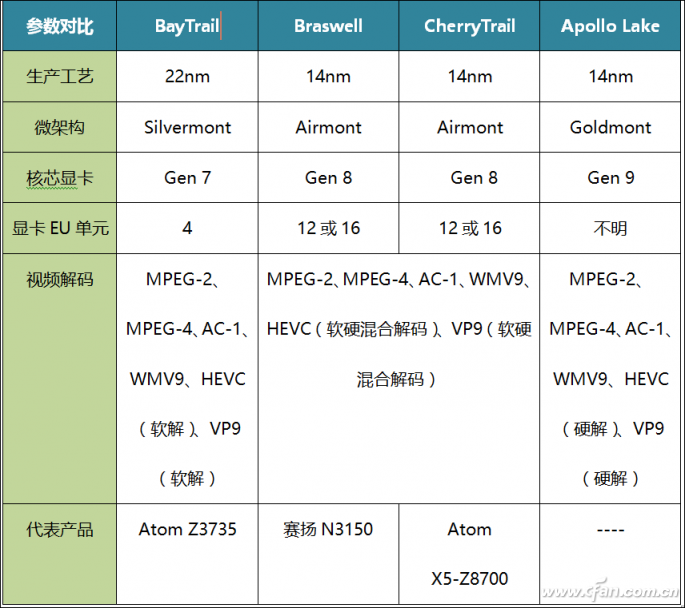Click the 14nm cell under Apollo Lake
Screen dimensions: 685x608
coord(610,76)
